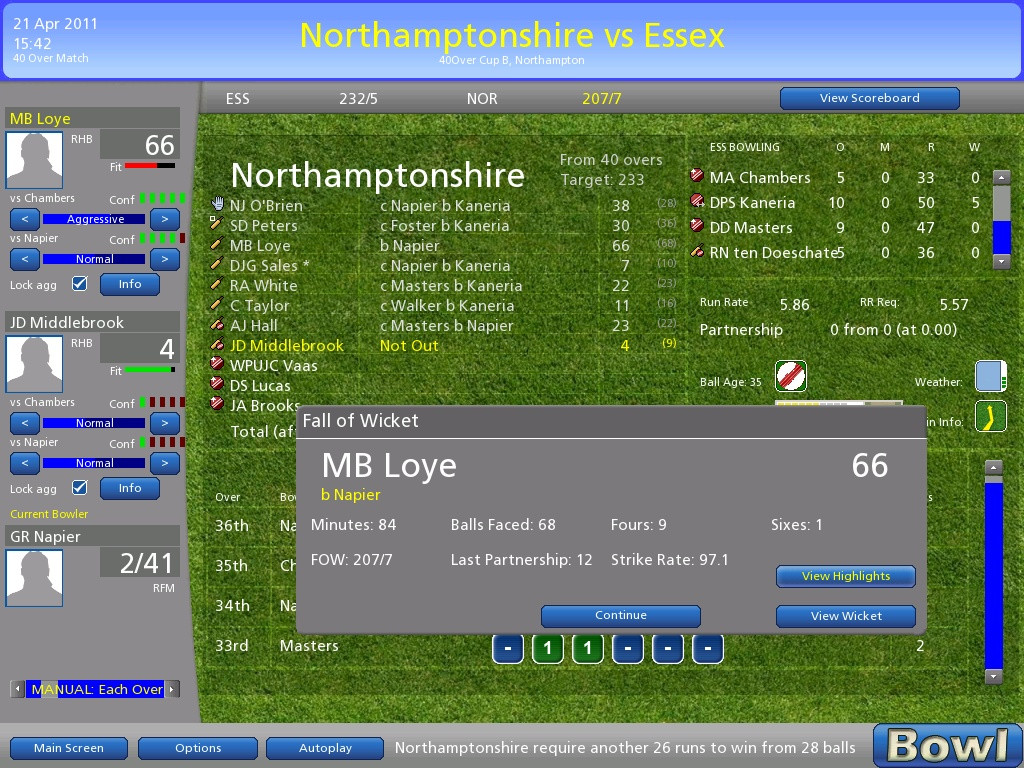Click bat icon beside SD Peters

217,224
